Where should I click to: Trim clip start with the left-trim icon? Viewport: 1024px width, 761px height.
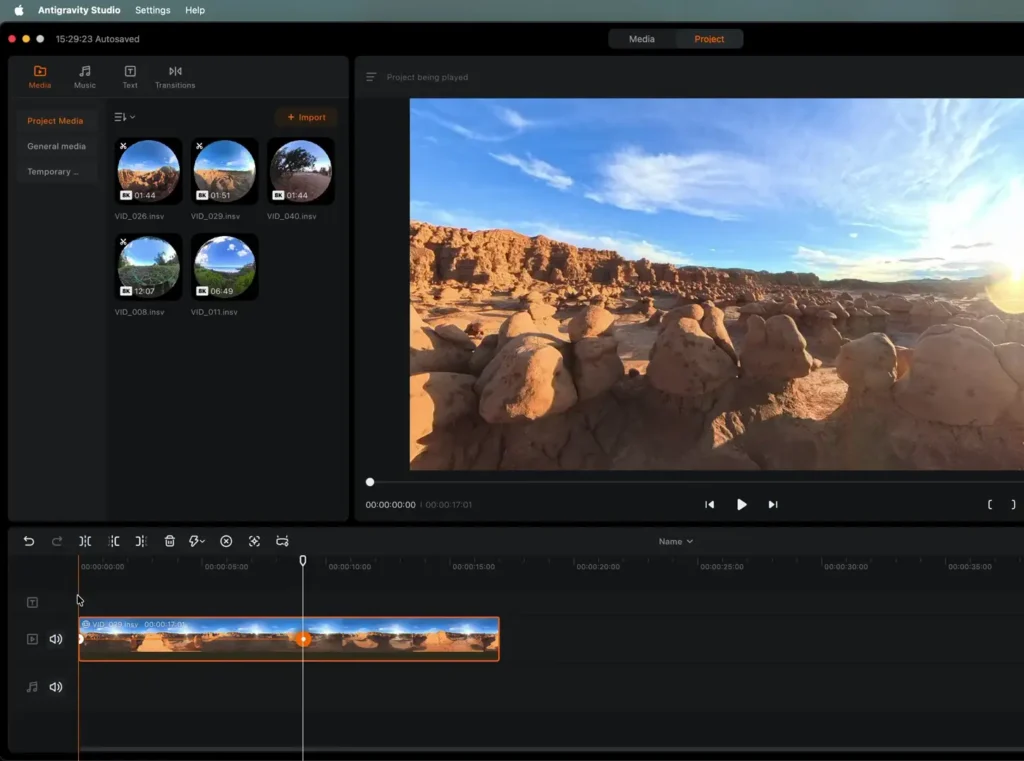(114, 541)
